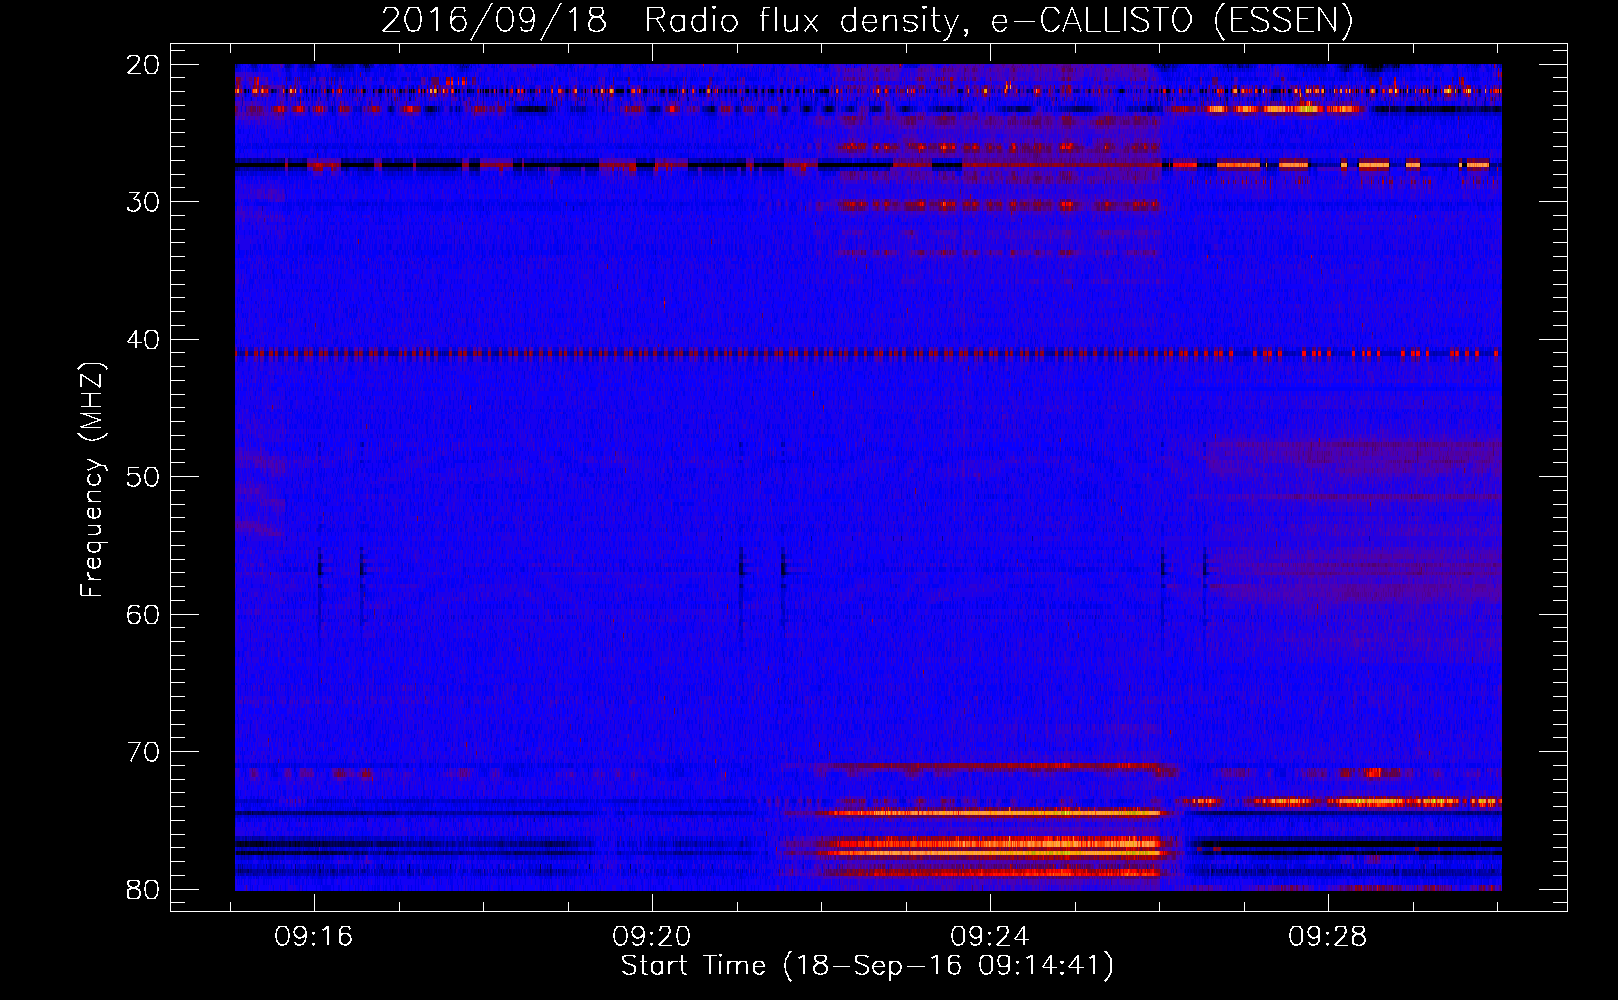Click the '60' frequency tick label
The height and width of the screenshot is (1000, 1618).
pyautogui.click(x=144, y=614)
